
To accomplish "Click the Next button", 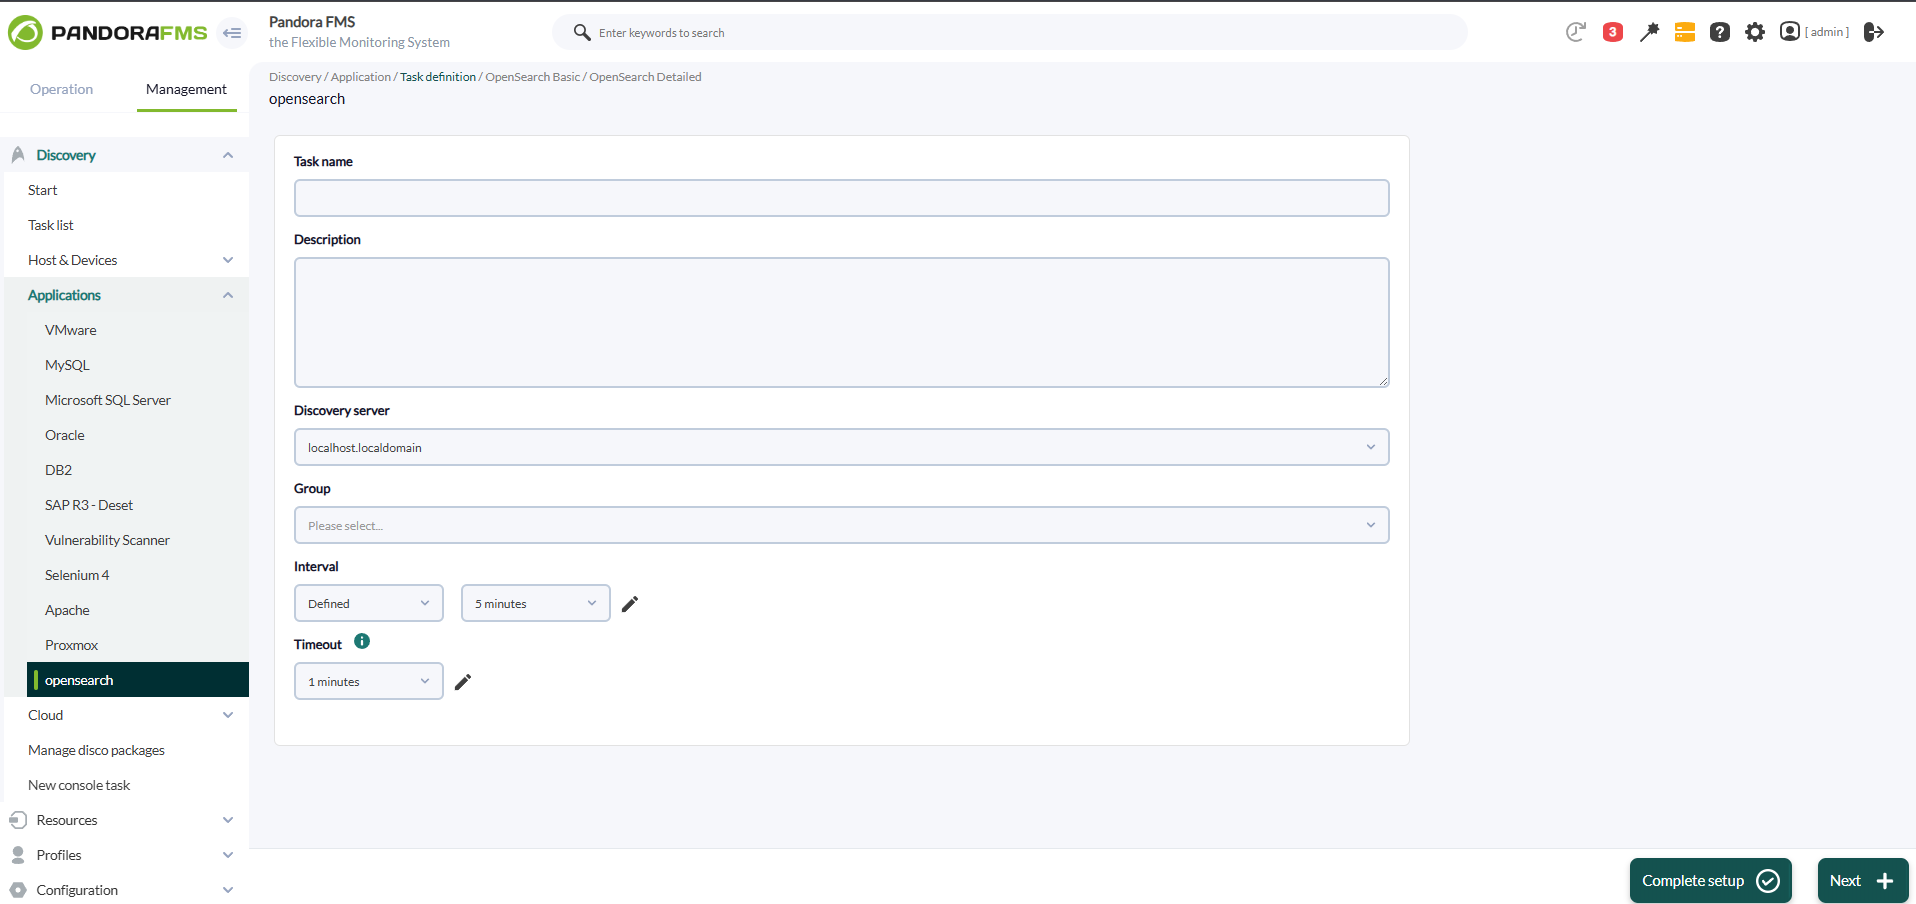I will (1863, 881).
